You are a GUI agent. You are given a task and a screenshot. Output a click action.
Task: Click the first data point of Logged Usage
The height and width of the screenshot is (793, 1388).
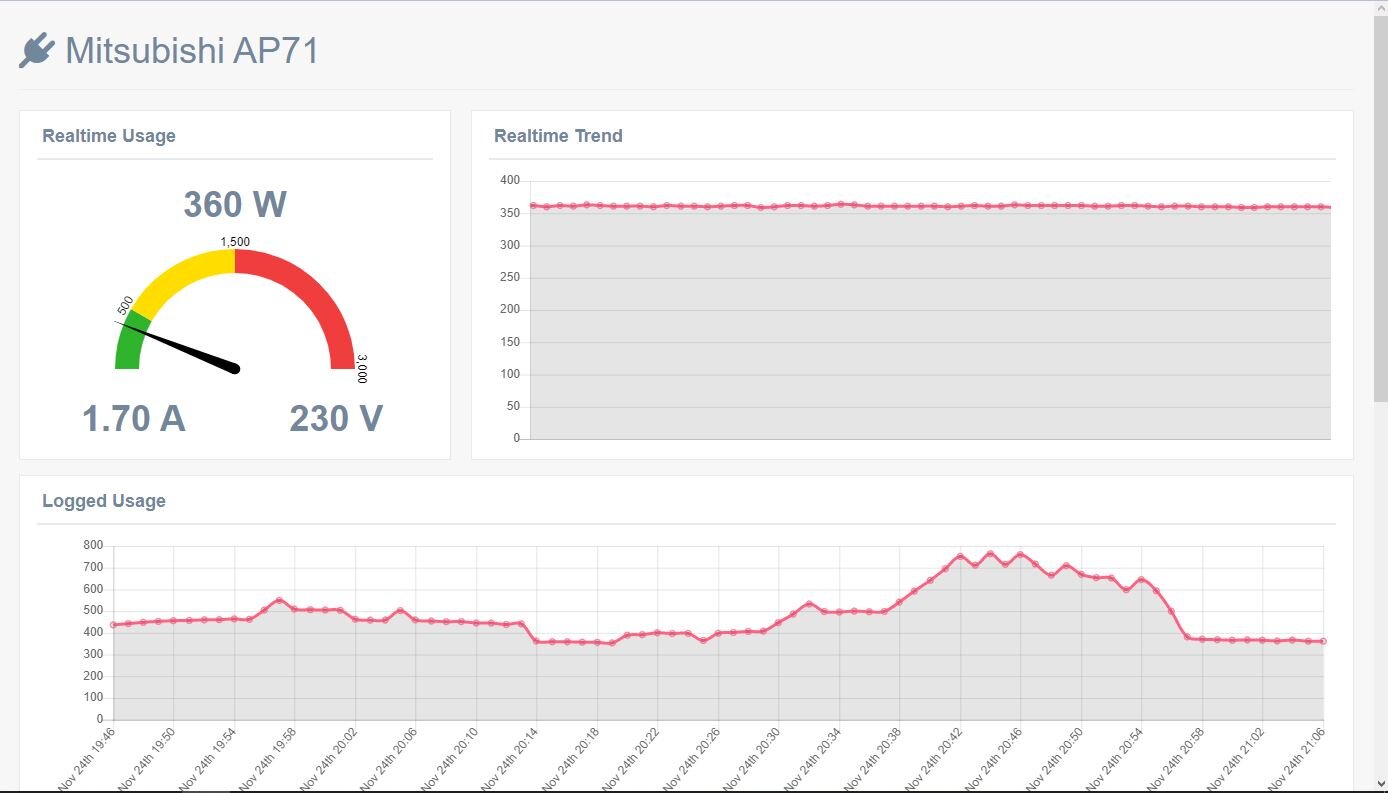pos(113,625)
